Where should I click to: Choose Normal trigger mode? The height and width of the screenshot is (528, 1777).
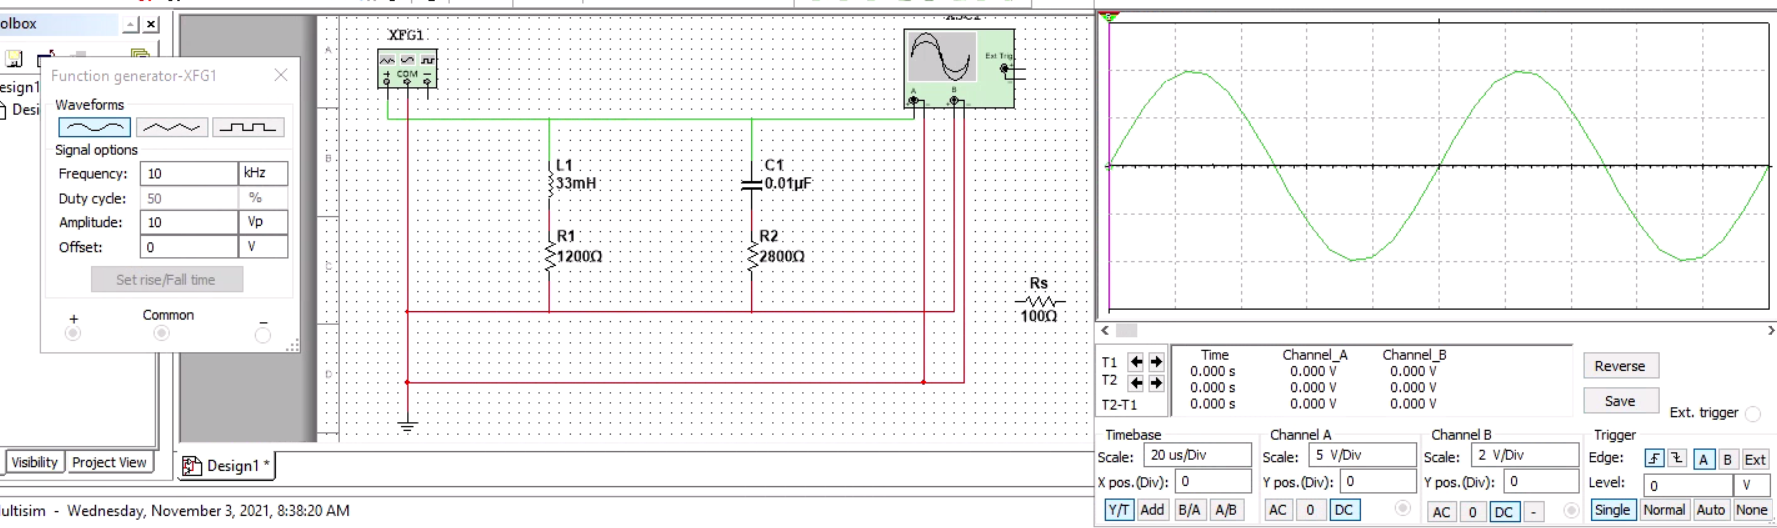(x=1664, y=510)
